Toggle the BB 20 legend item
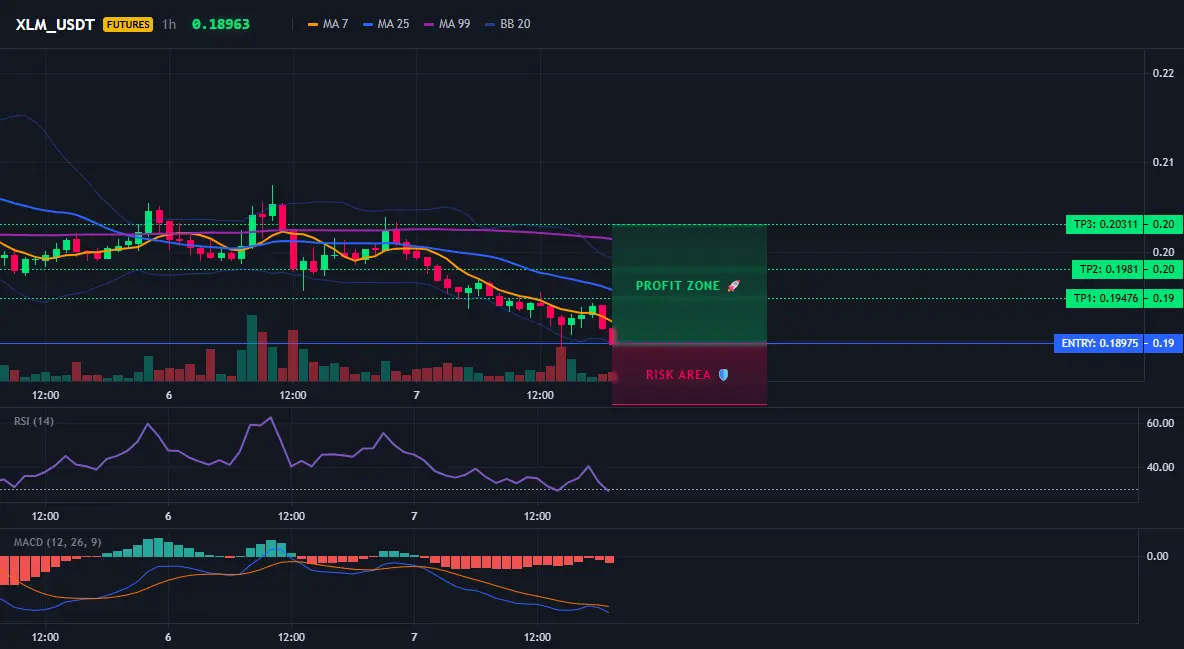Viewport: 1184px width, 649px height. [x=508, y=24]
